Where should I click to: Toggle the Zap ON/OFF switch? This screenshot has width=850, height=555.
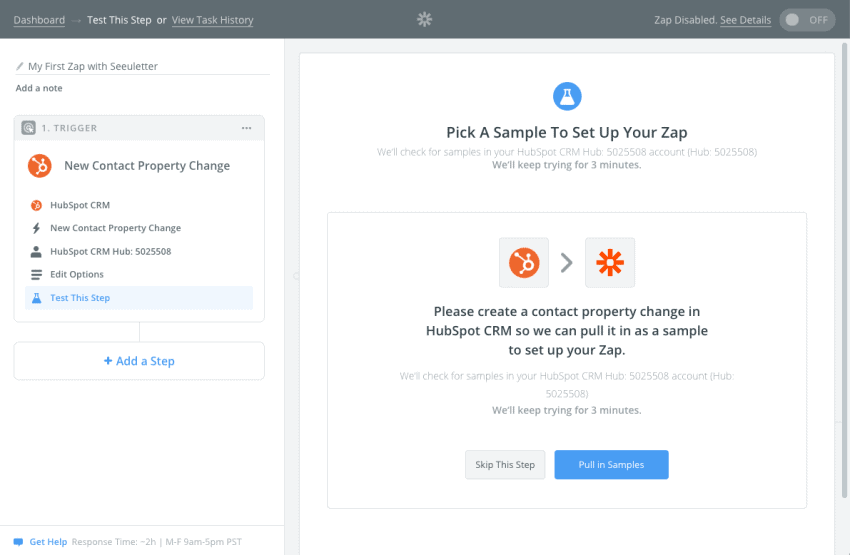coord(807,20)
